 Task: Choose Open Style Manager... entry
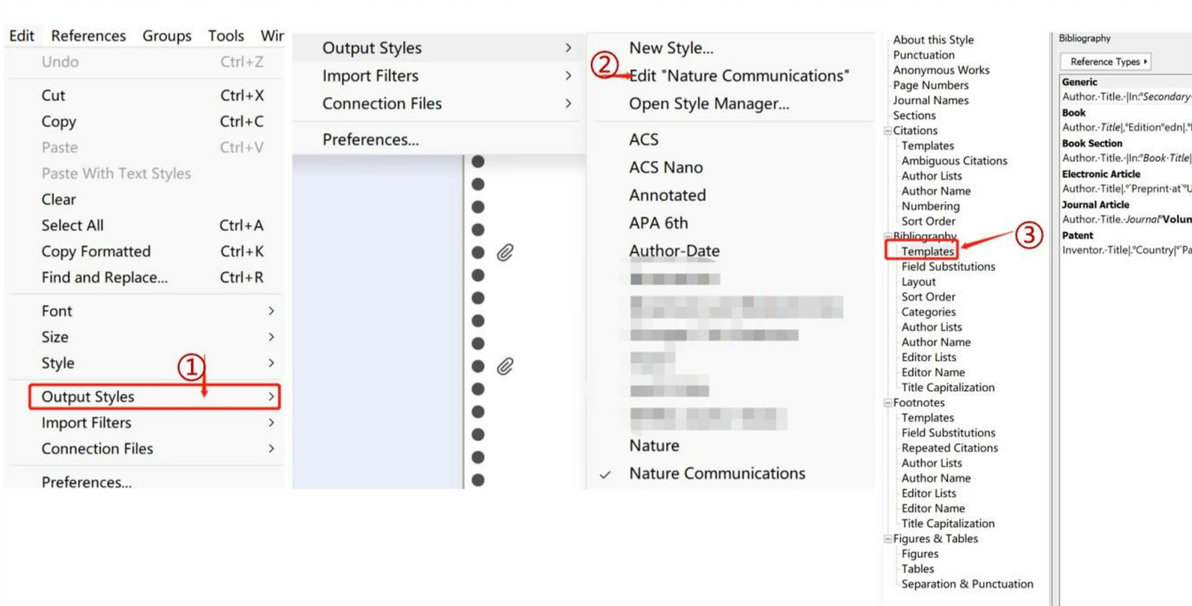(x=709, y=103)
